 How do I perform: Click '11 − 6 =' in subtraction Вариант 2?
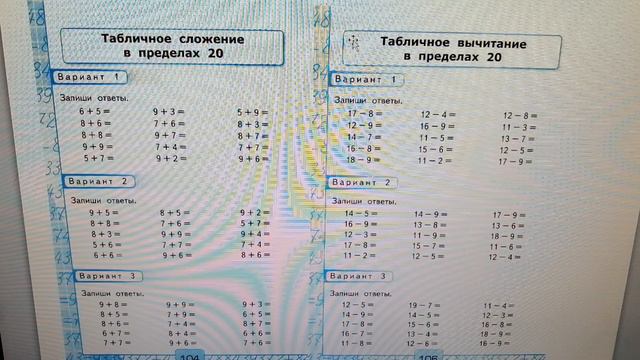pyautogui.click(x=506, y=247)
